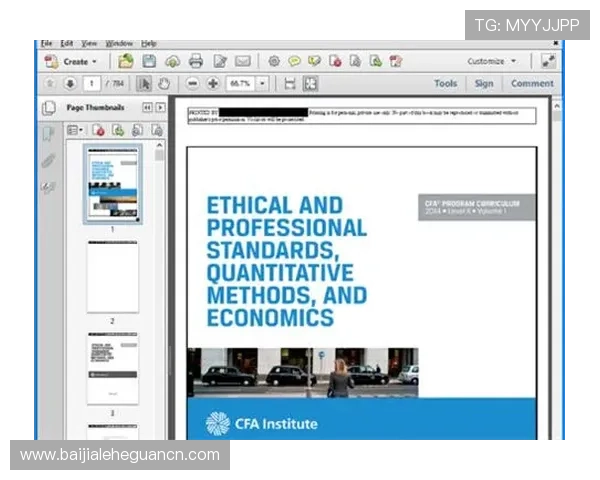This screenshot has height=480, width=600.
Task: Click the Email envelope icon
Action: click(x=243, y=61)
